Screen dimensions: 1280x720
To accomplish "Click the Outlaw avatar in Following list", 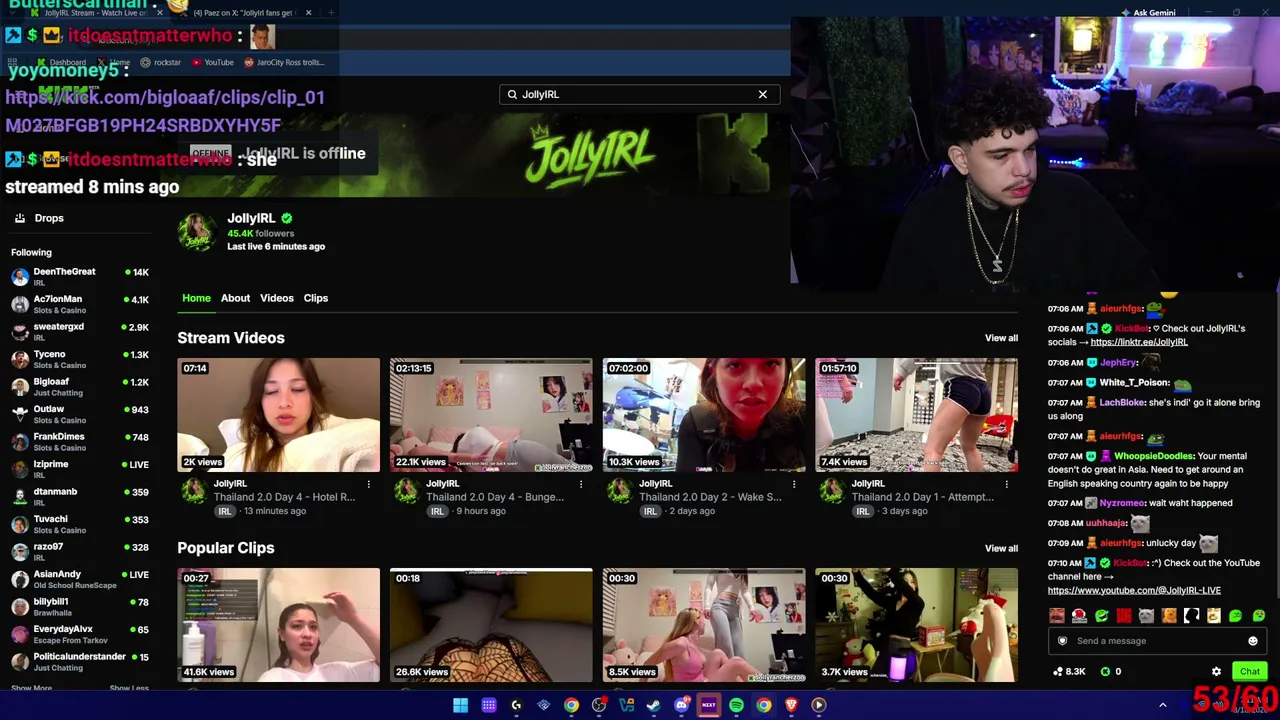I will point(20,414).
